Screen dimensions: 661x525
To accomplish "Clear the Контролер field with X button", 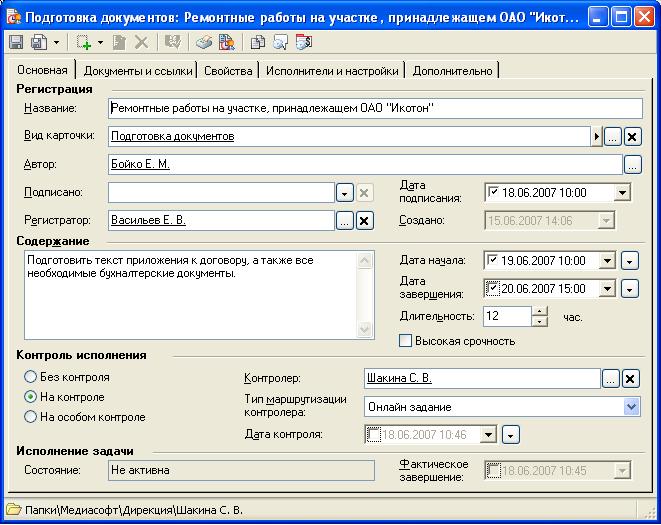I will coord(631,379).
